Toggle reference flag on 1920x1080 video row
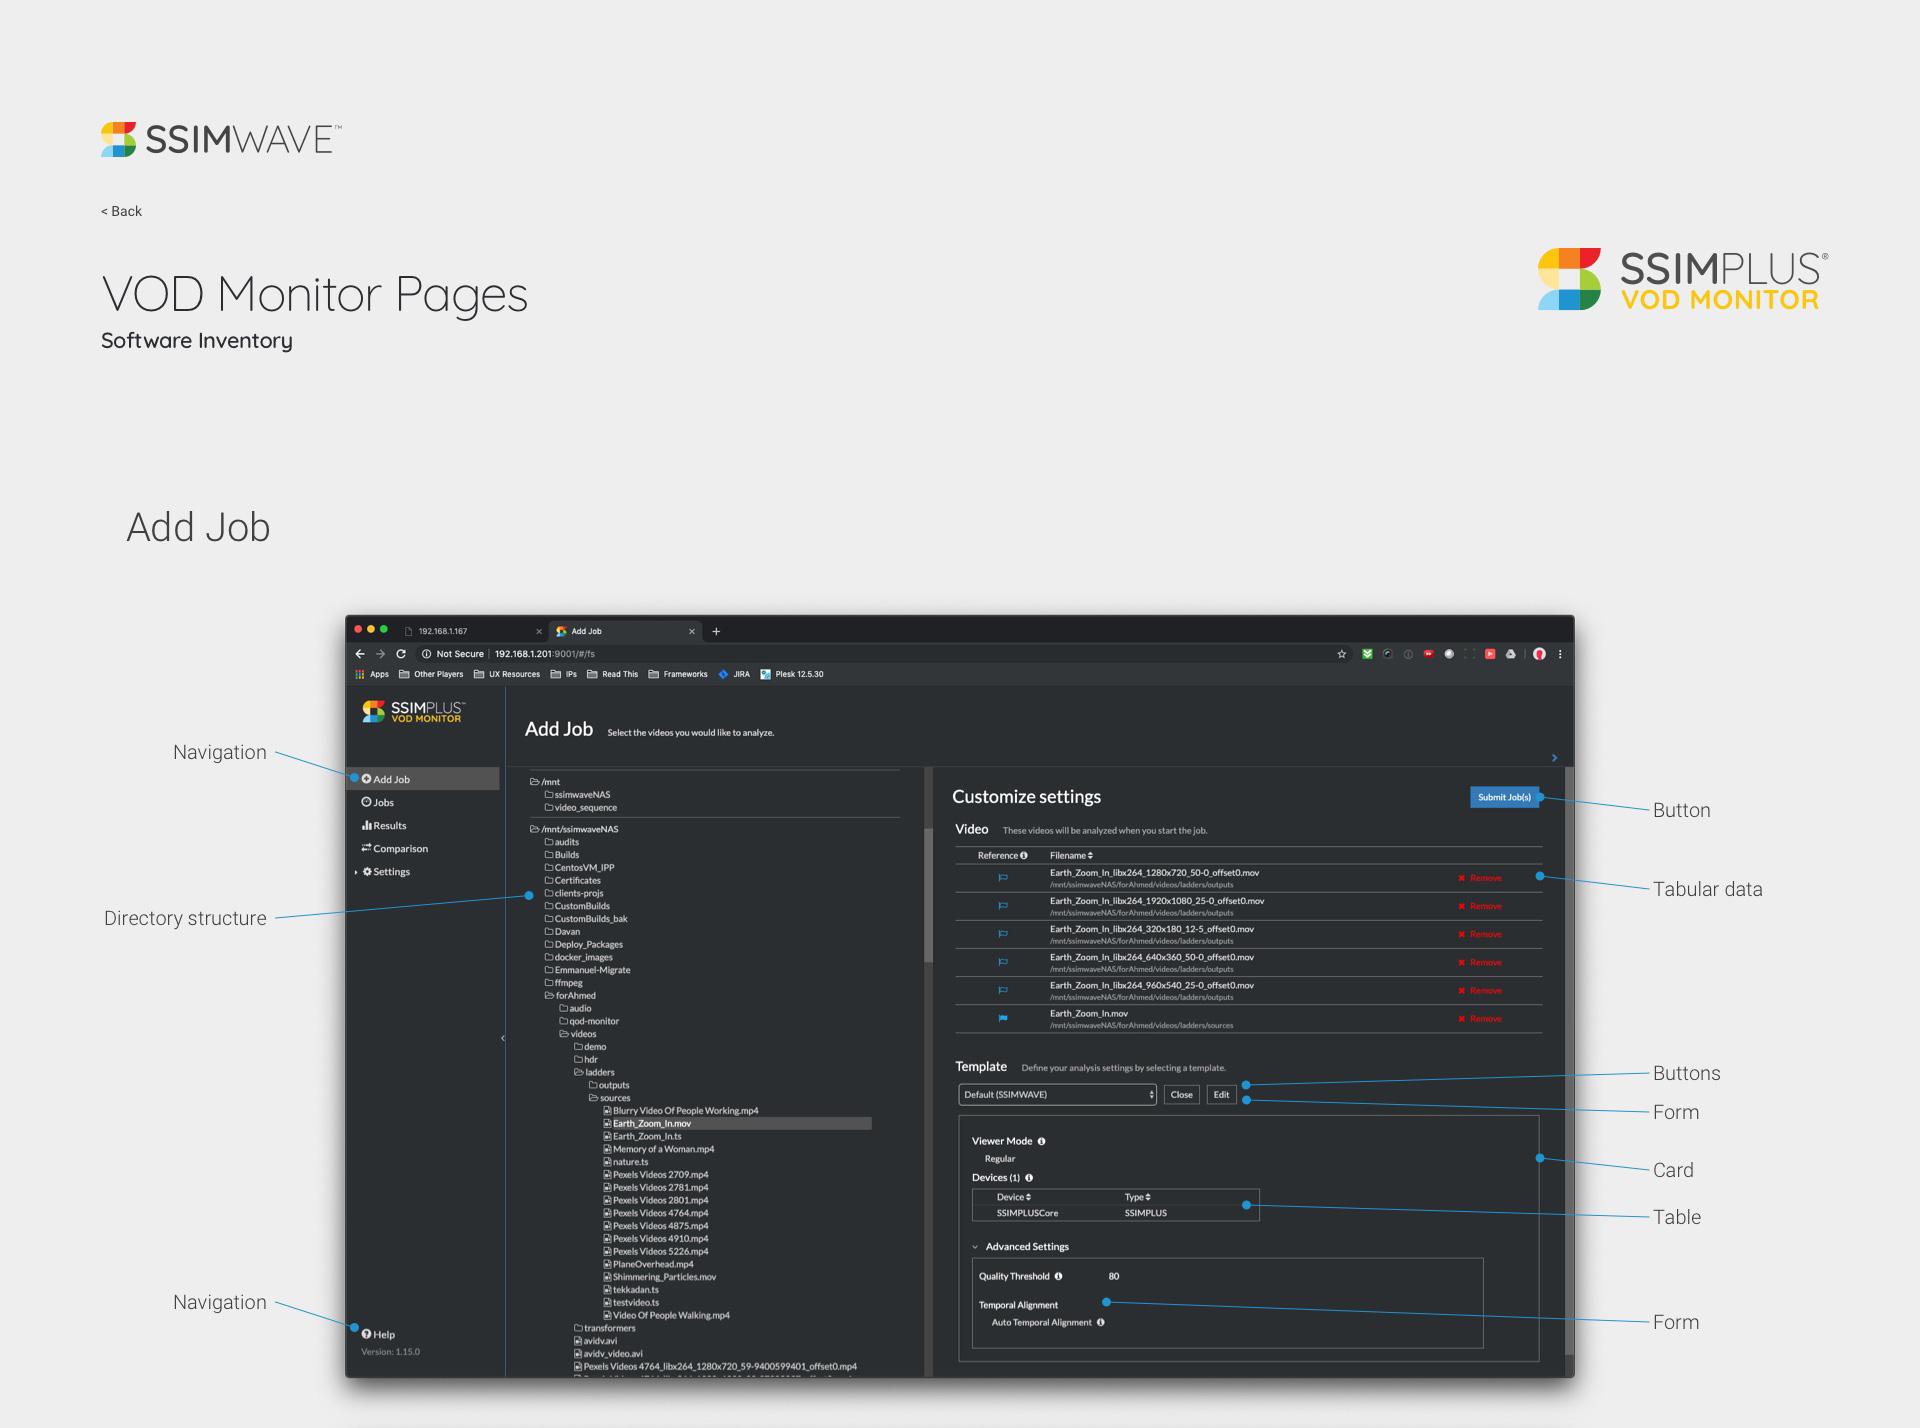This screenshot has width=1920, height=1428. [x=1003, y=906]
